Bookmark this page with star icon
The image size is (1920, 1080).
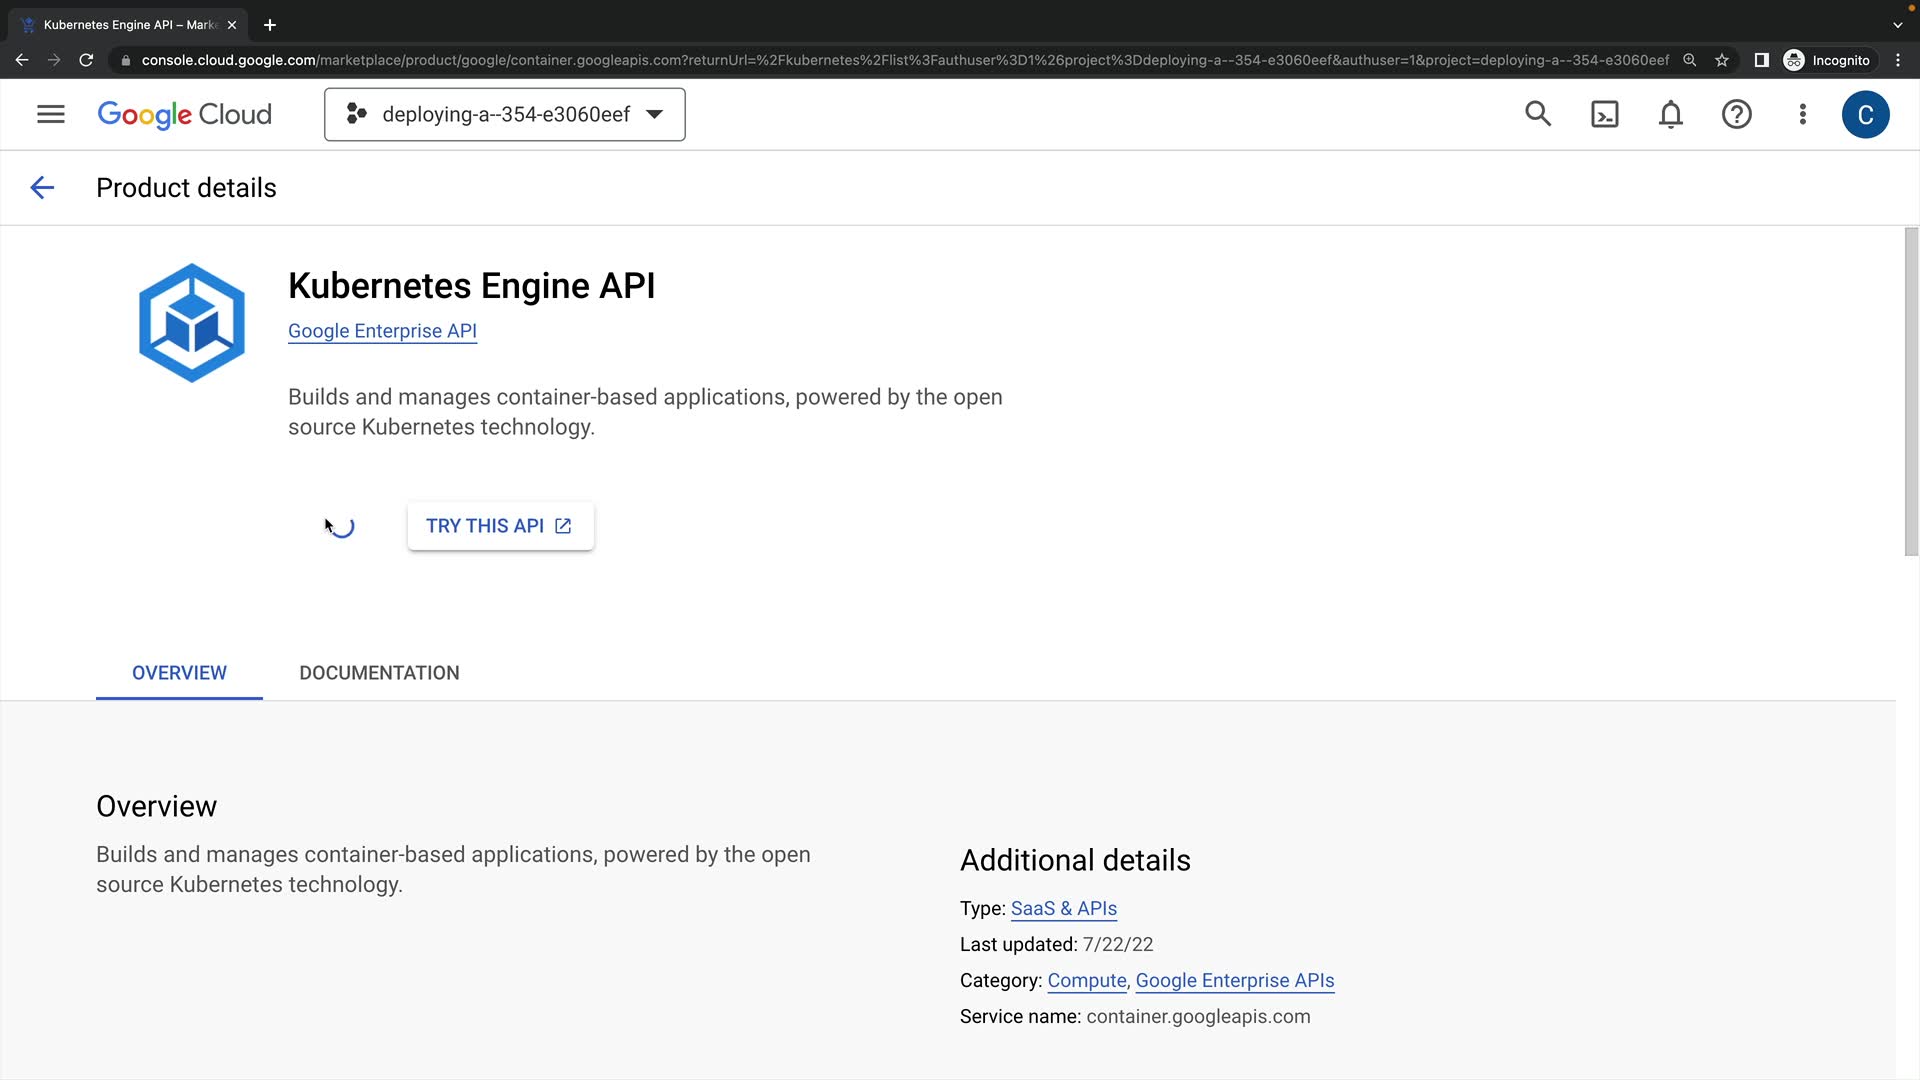(1722, 60)
